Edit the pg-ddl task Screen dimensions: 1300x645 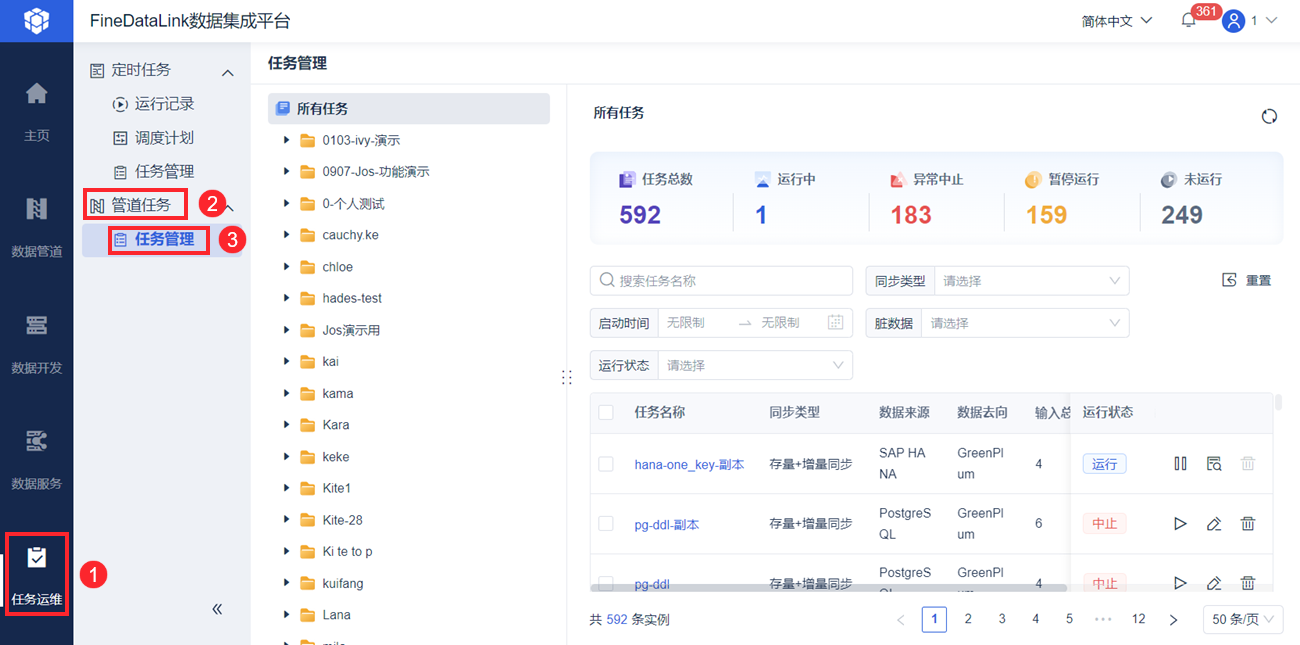[1214, 583]
